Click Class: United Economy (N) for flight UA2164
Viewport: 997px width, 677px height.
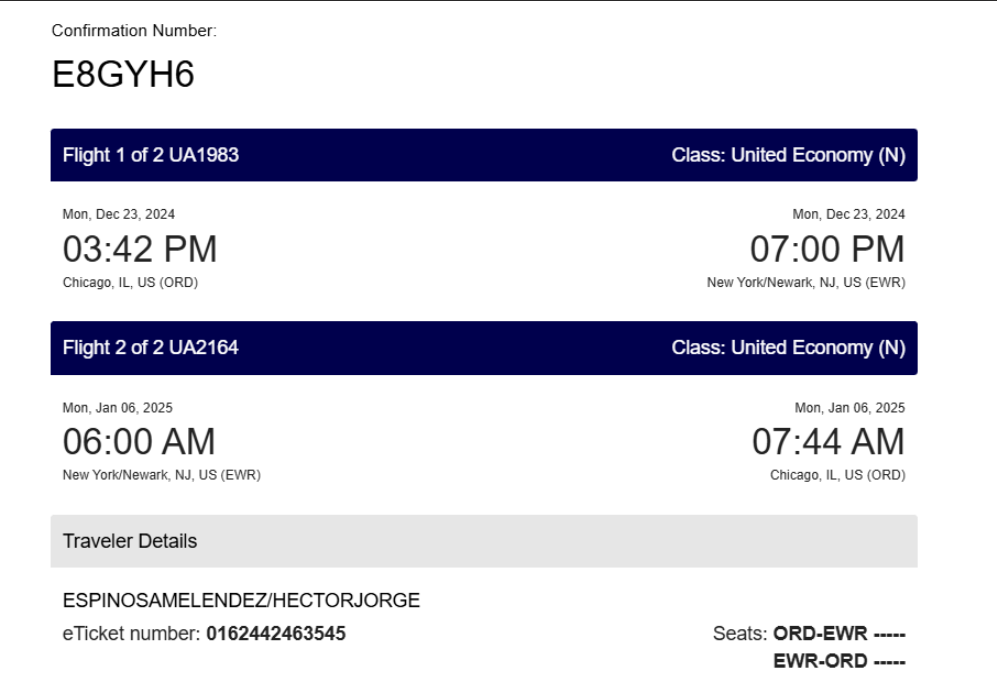tap(788, 348)
